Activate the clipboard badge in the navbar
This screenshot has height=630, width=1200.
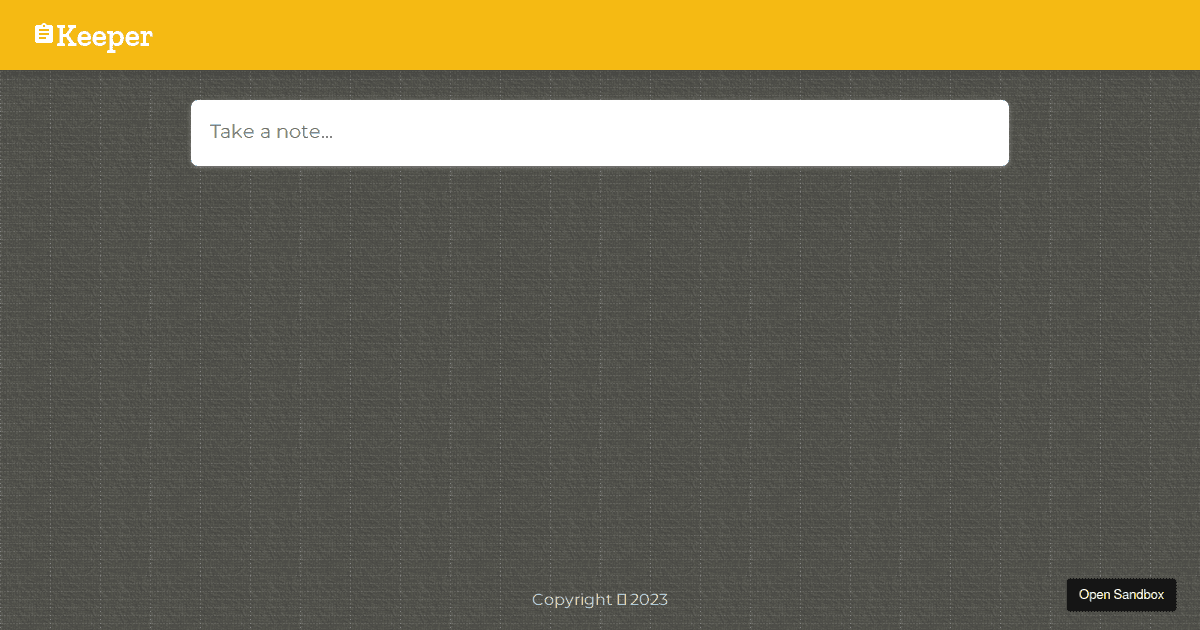point(42,32)
